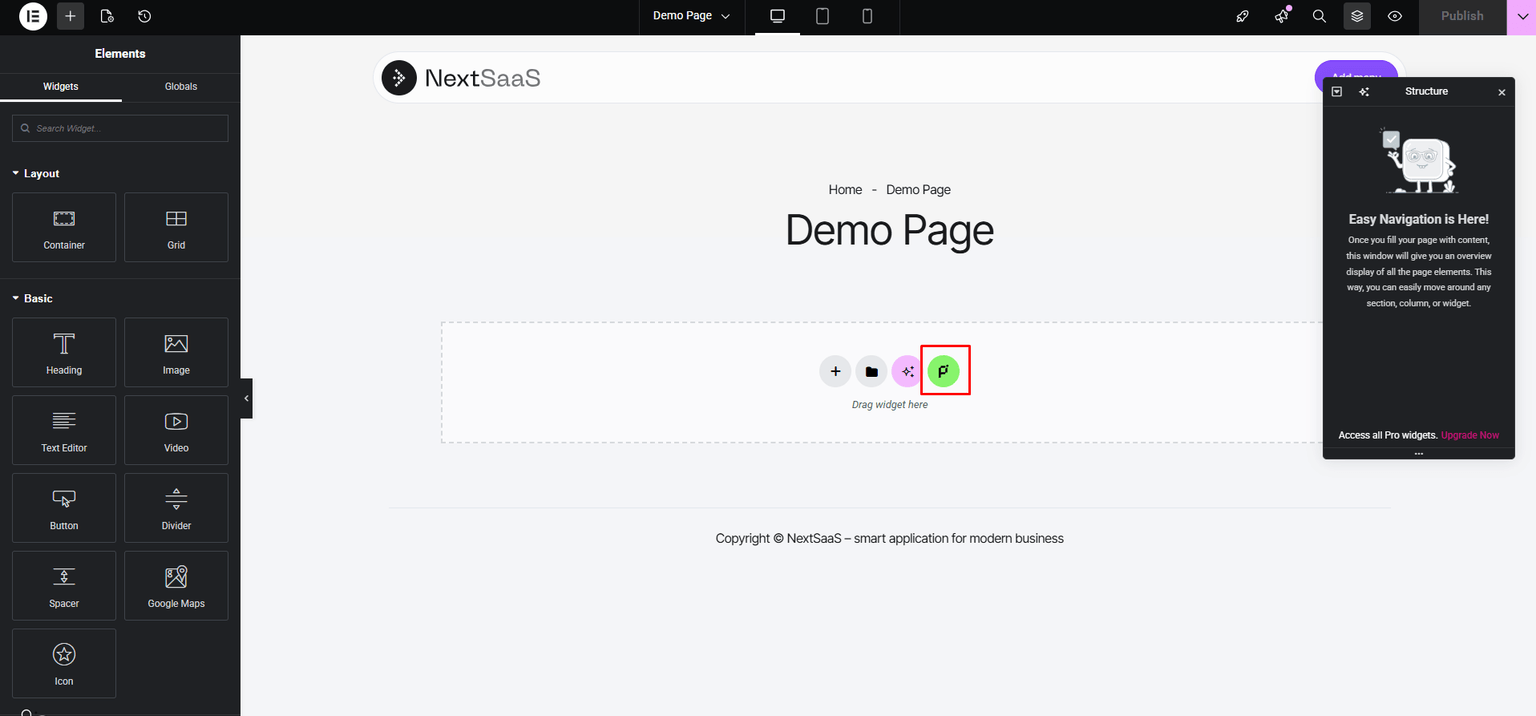Switch to tablet preview mode
The image size is (1536, 716).
pyautogui.click(x=822, y=16)
